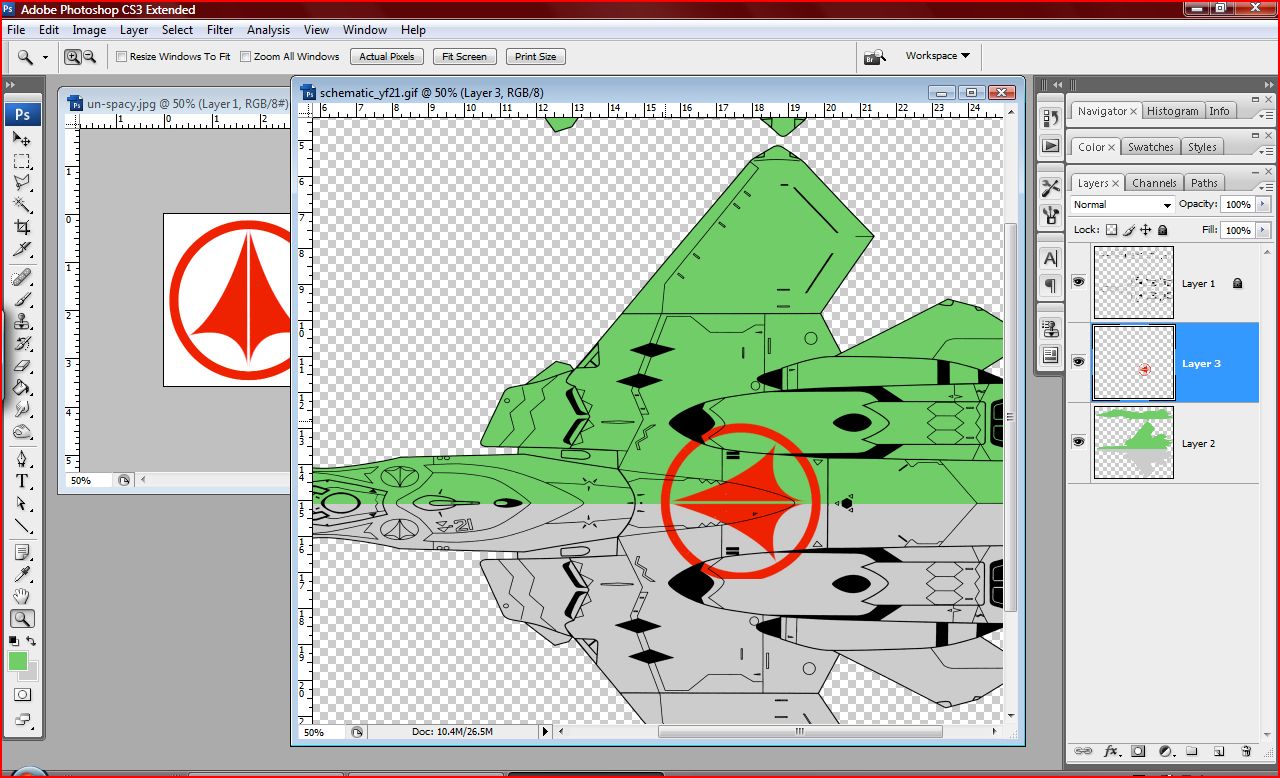Open the Layer menu

point(134,30)
